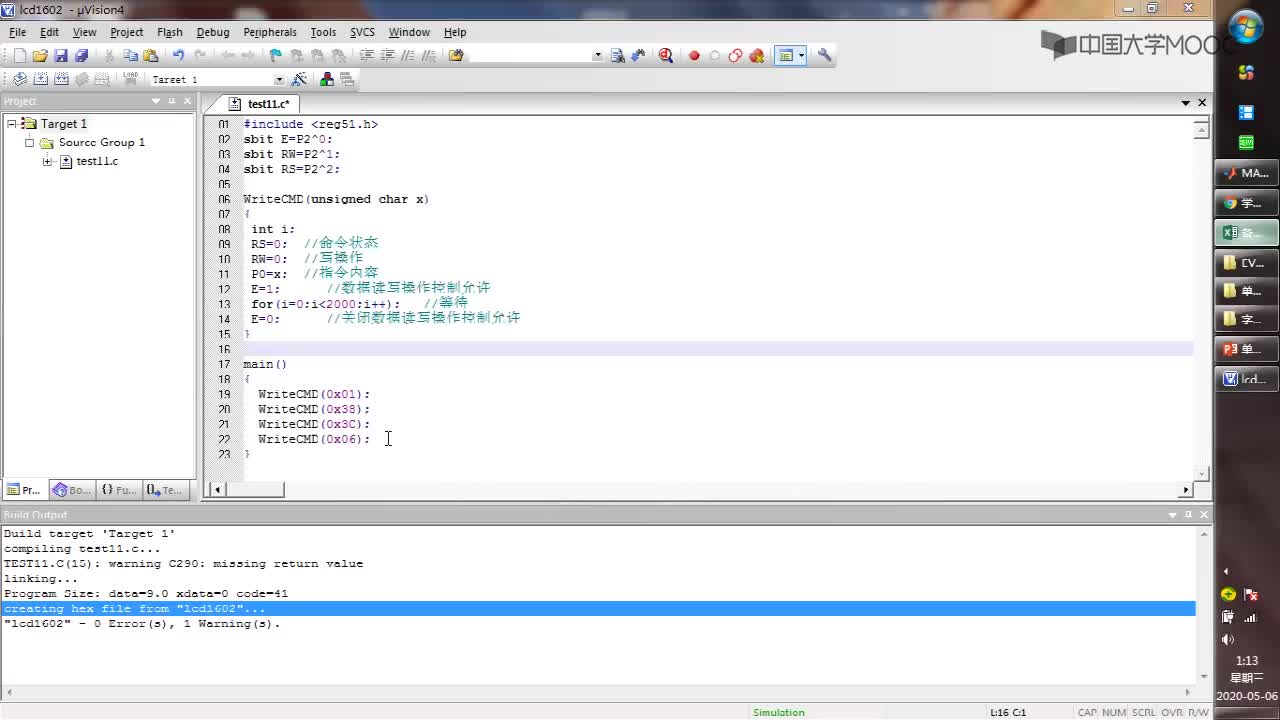Paste from clipboard with the Paste icon

pyautogui.click(x=151, y=56)
